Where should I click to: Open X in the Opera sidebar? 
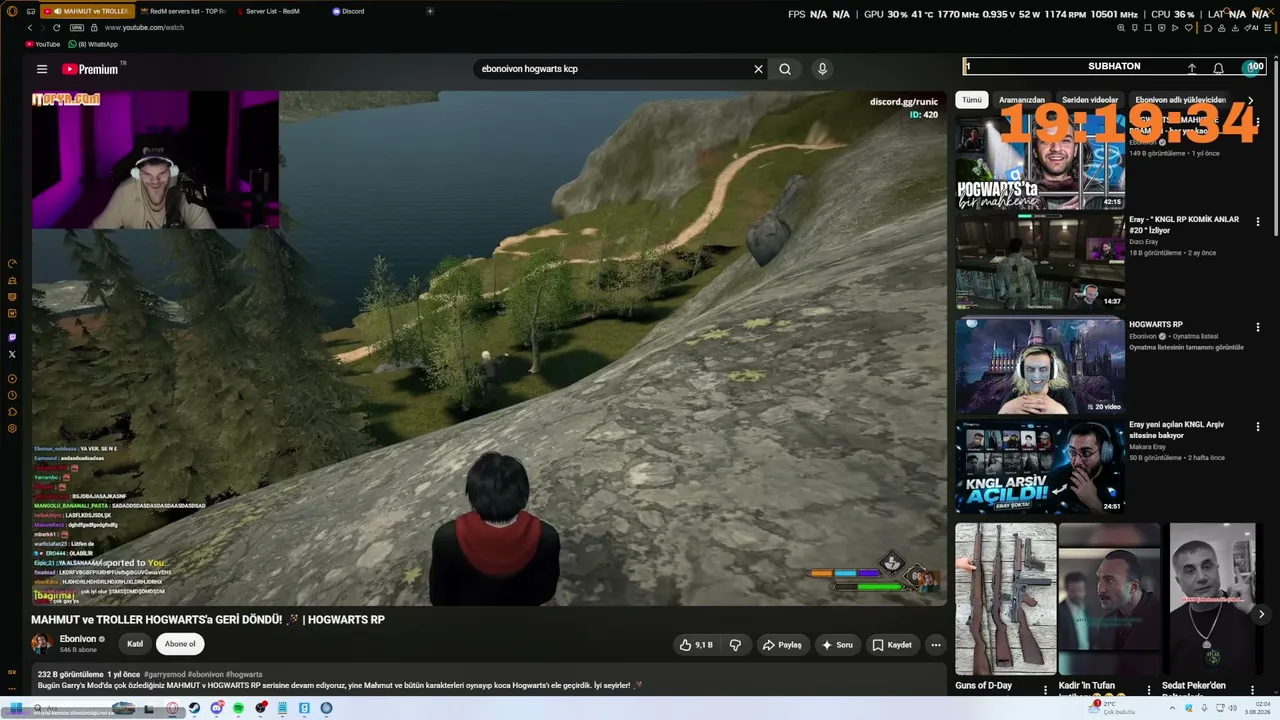click(12, 354)
